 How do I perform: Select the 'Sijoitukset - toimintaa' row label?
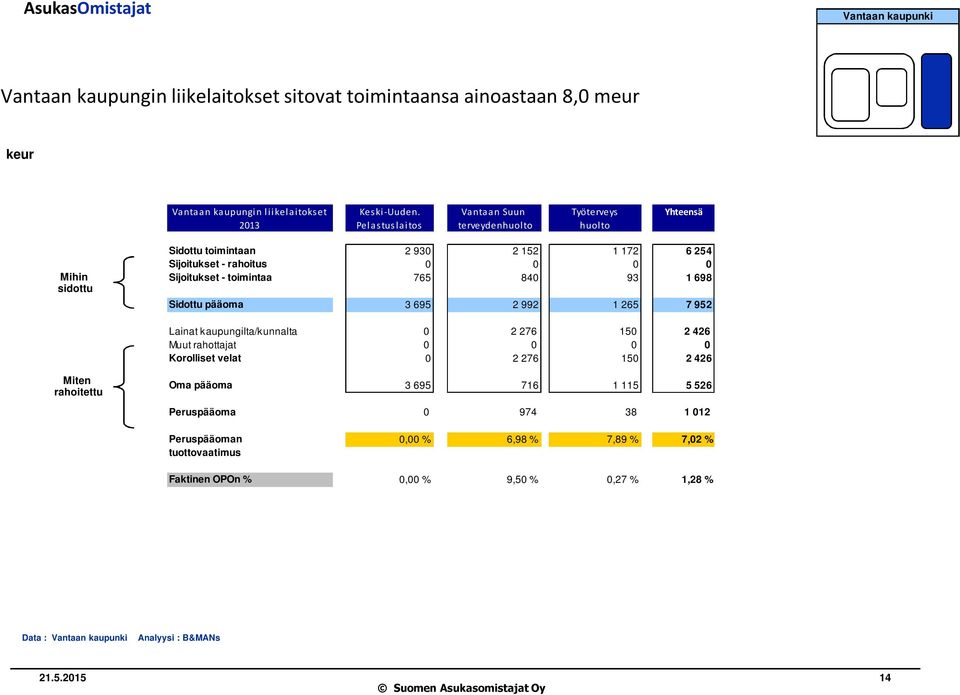point(220,277)
